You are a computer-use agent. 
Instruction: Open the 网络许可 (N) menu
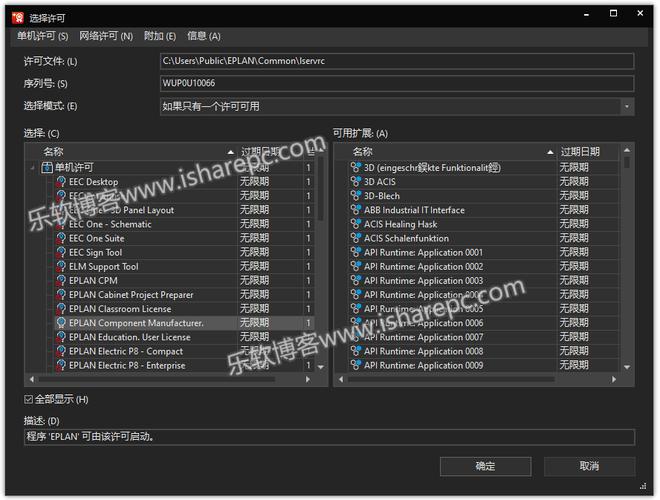[x=106, y=36]
